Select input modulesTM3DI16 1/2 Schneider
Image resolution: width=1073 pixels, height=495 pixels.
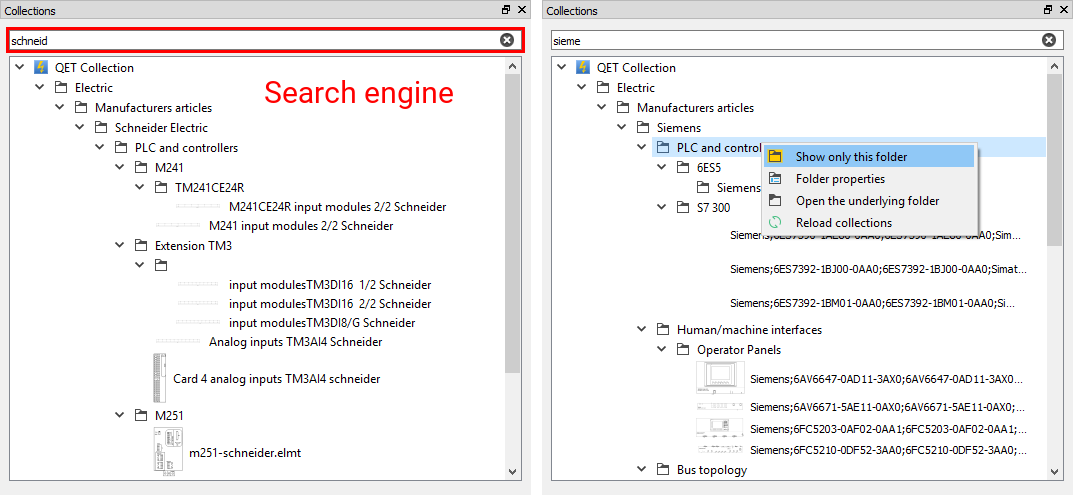click(x=330, y=284)
